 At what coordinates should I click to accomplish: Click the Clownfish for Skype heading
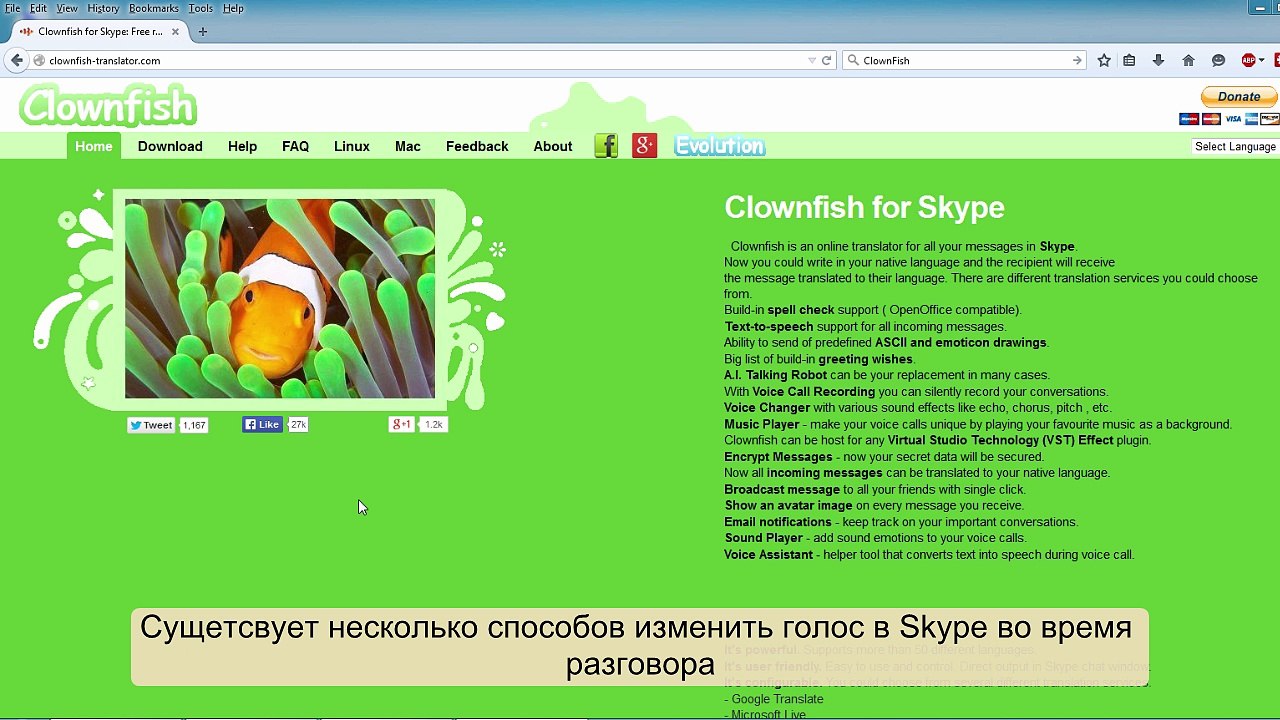[x=864, y=207]
